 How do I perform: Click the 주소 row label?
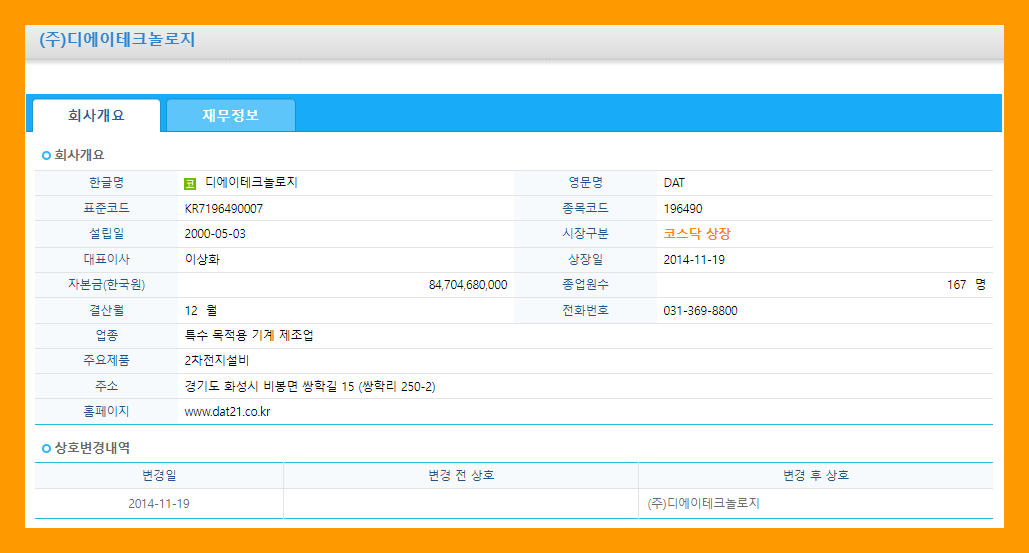click(106, 386)
